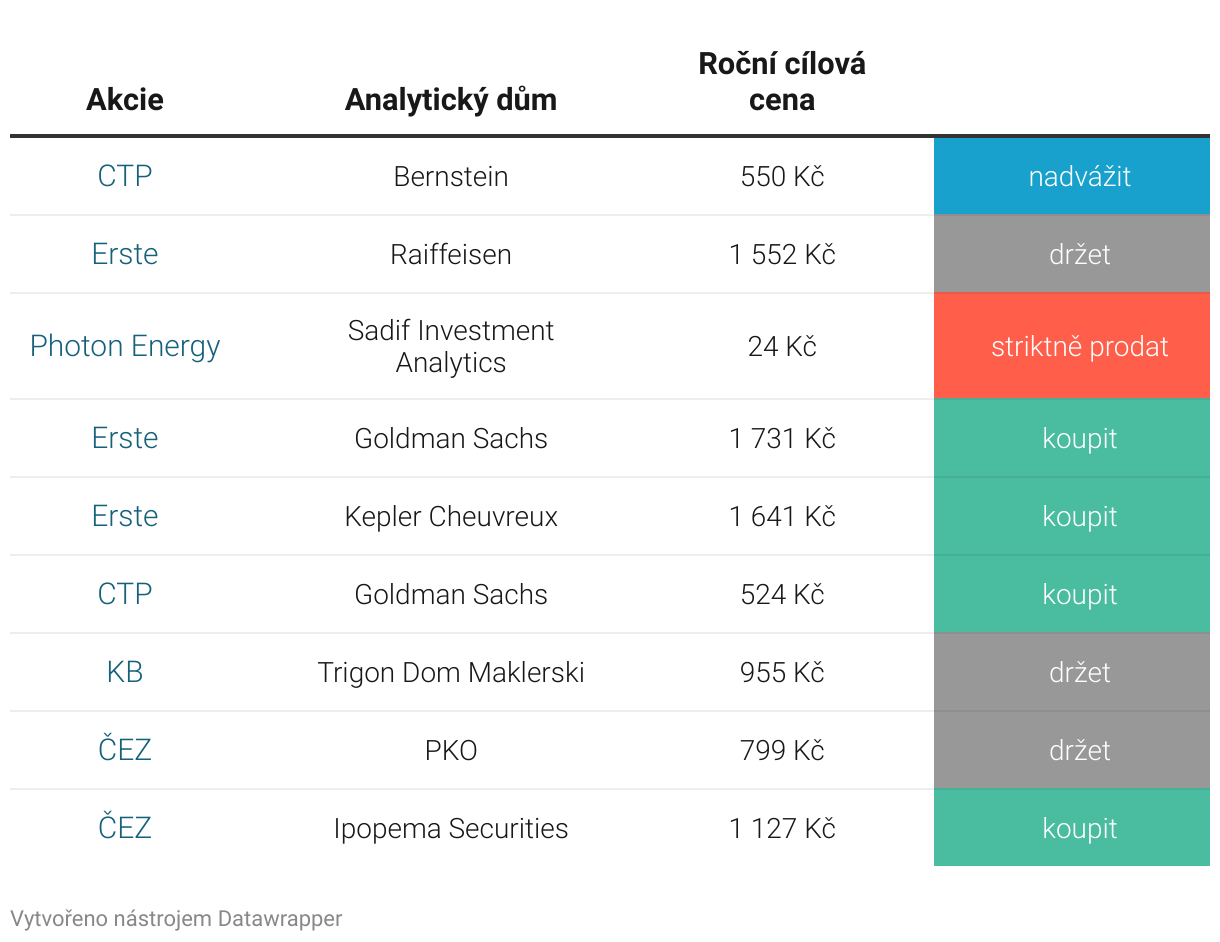Click the grey držet cell for KB

tap(1079, 672)
